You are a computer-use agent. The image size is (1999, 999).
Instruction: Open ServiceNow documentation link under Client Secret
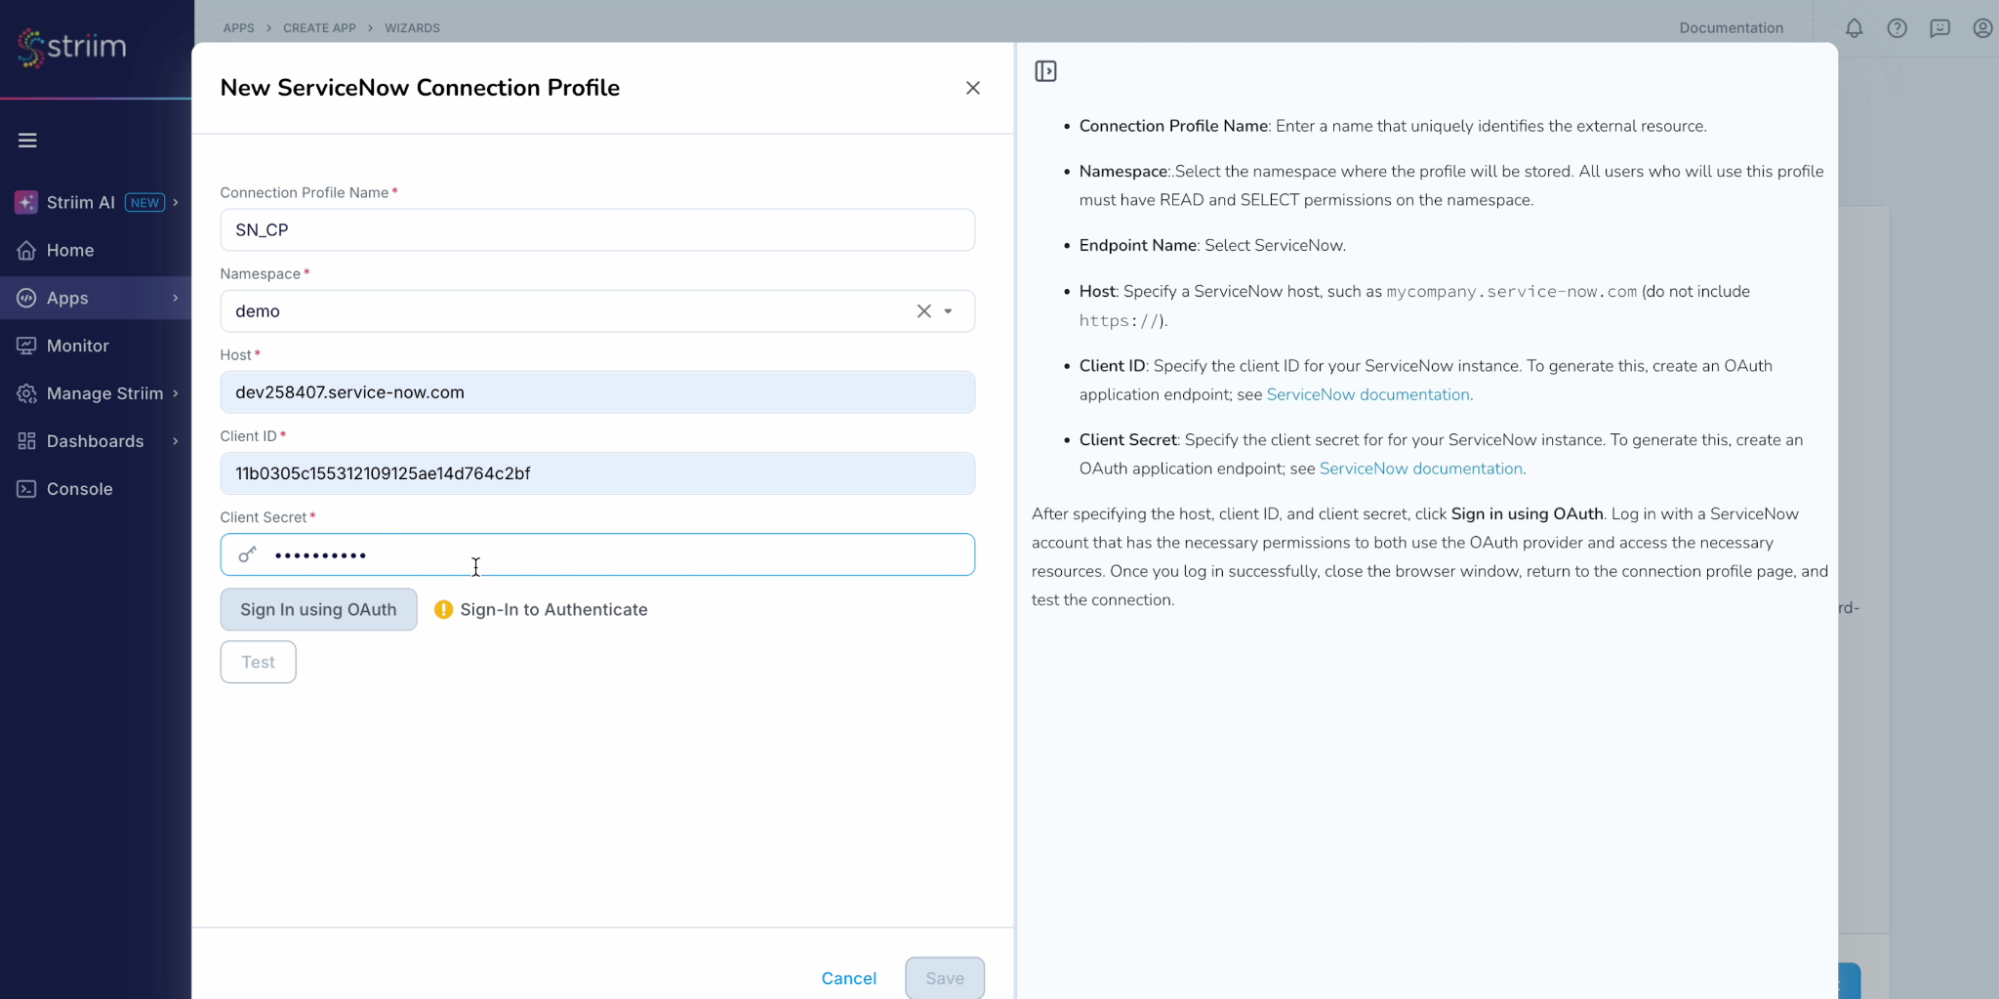[x=1421, y=469]
